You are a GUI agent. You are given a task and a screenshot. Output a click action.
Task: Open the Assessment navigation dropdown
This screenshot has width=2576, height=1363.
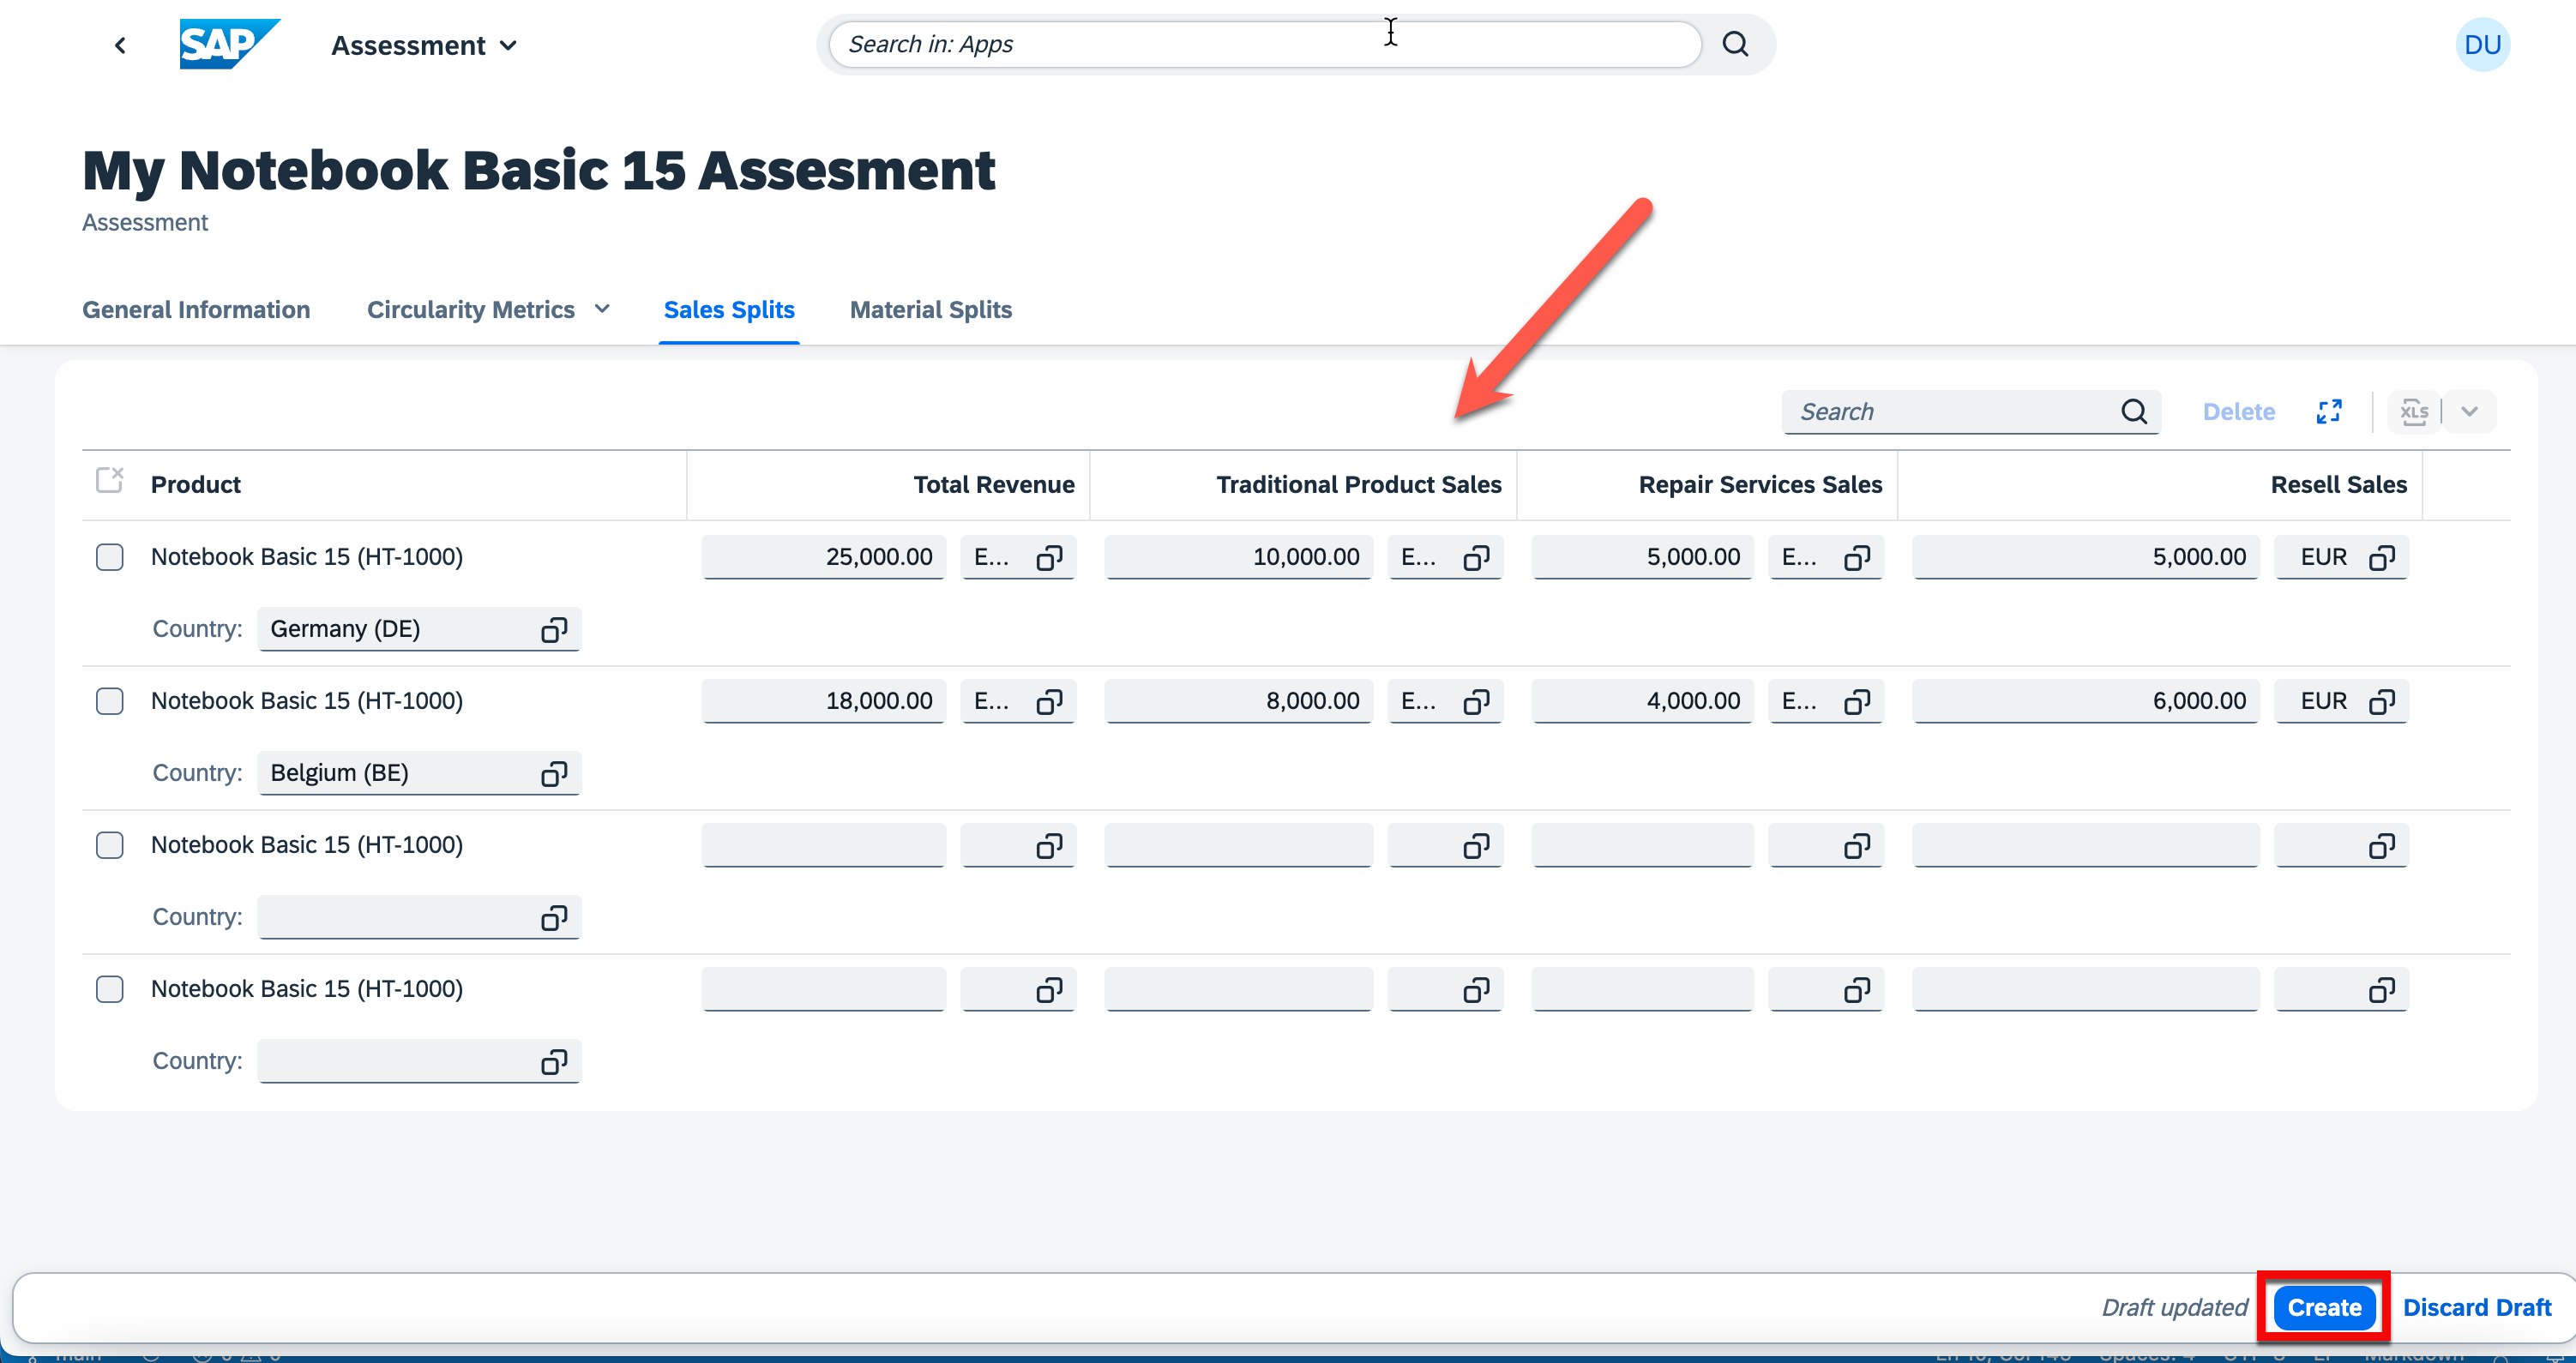424,45
